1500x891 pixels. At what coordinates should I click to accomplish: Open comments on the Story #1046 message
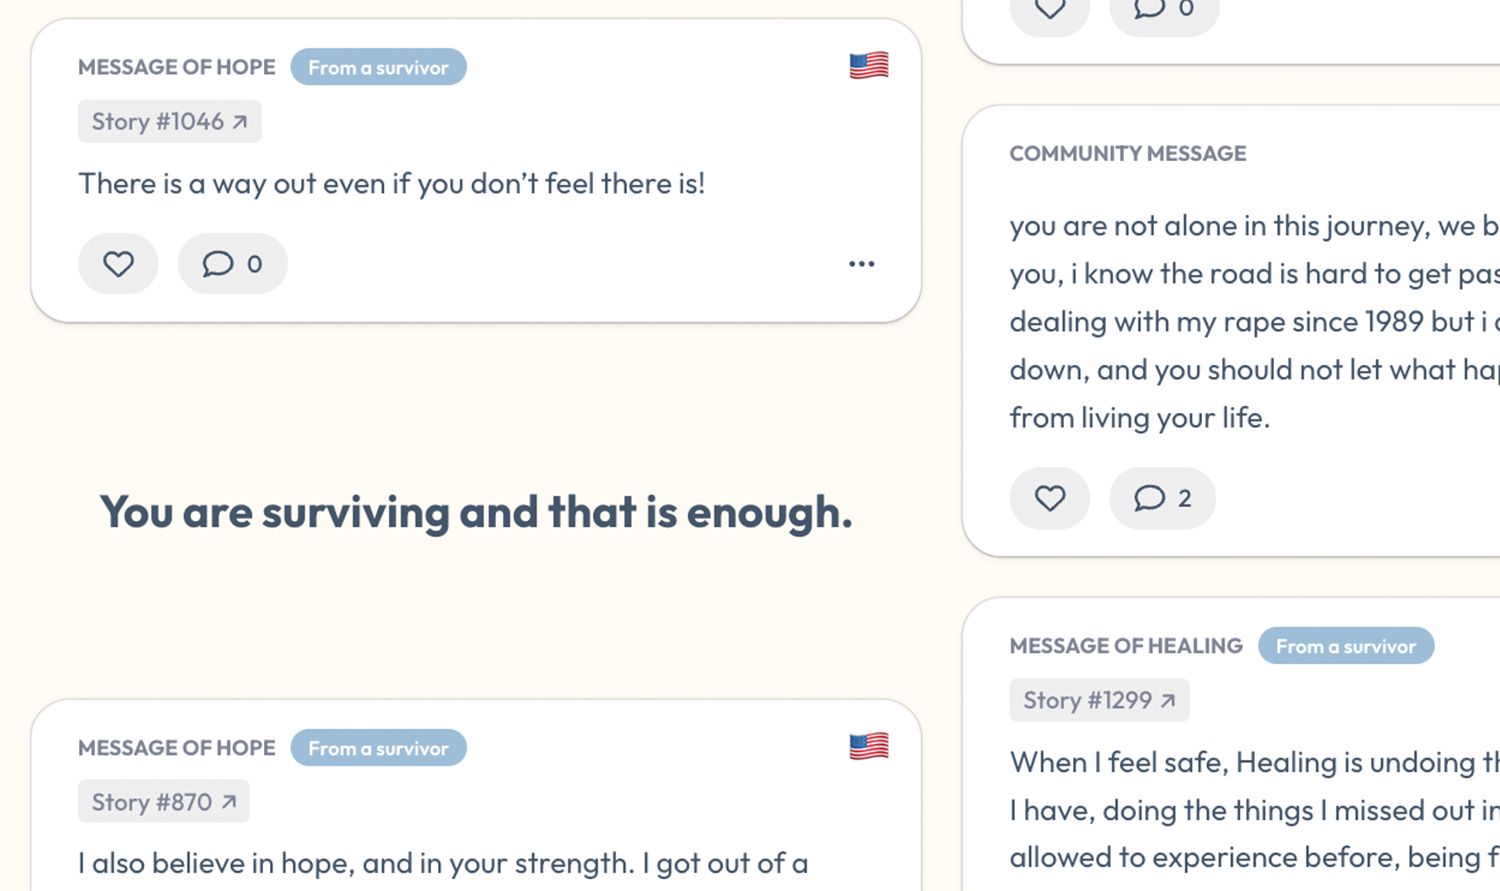[232, 264]
